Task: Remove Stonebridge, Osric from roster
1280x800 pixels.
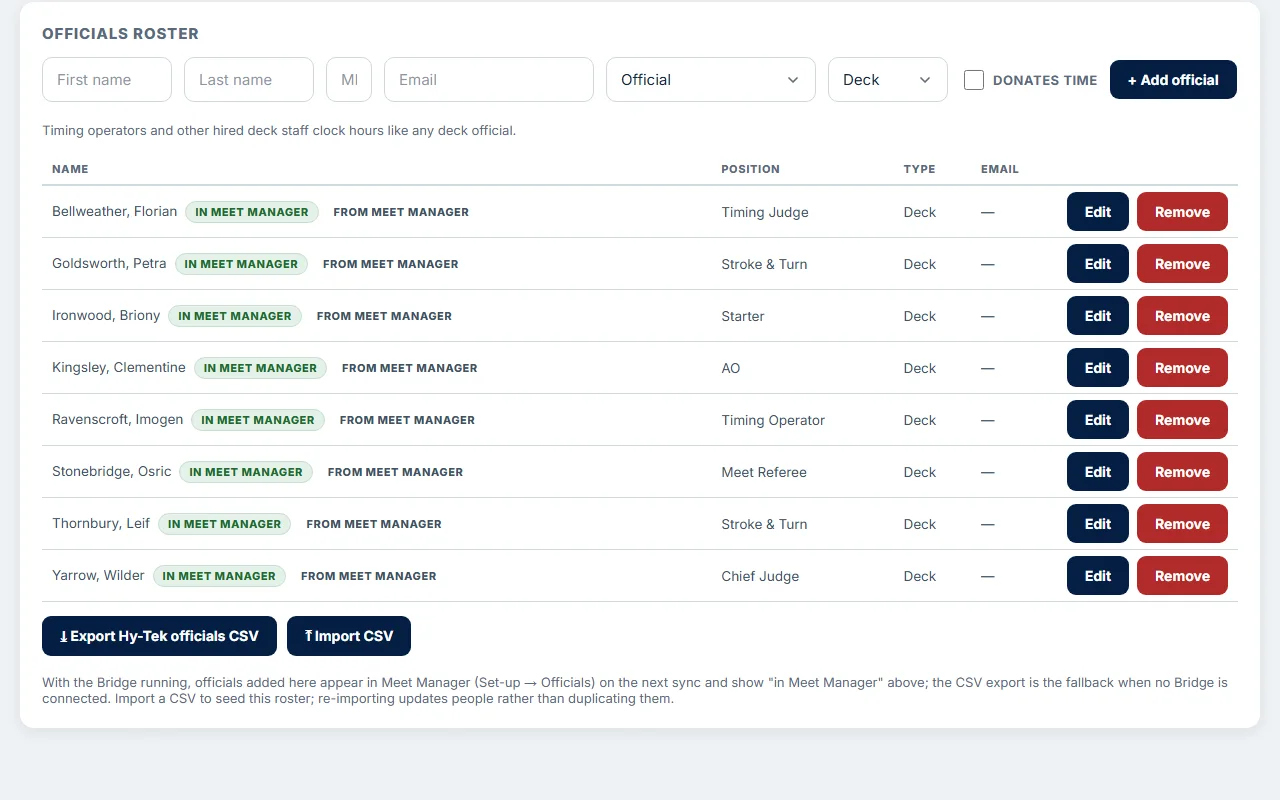Action: point(1182,472)
